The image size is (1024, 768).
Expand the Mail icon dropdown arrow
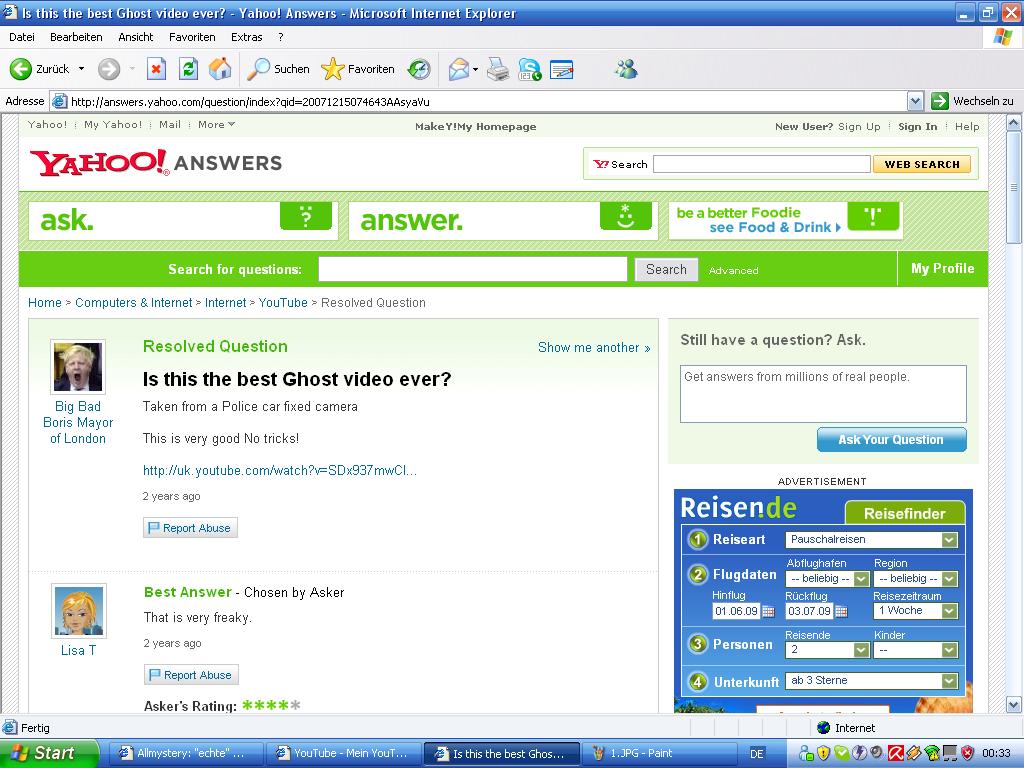[x=475, y=69]
